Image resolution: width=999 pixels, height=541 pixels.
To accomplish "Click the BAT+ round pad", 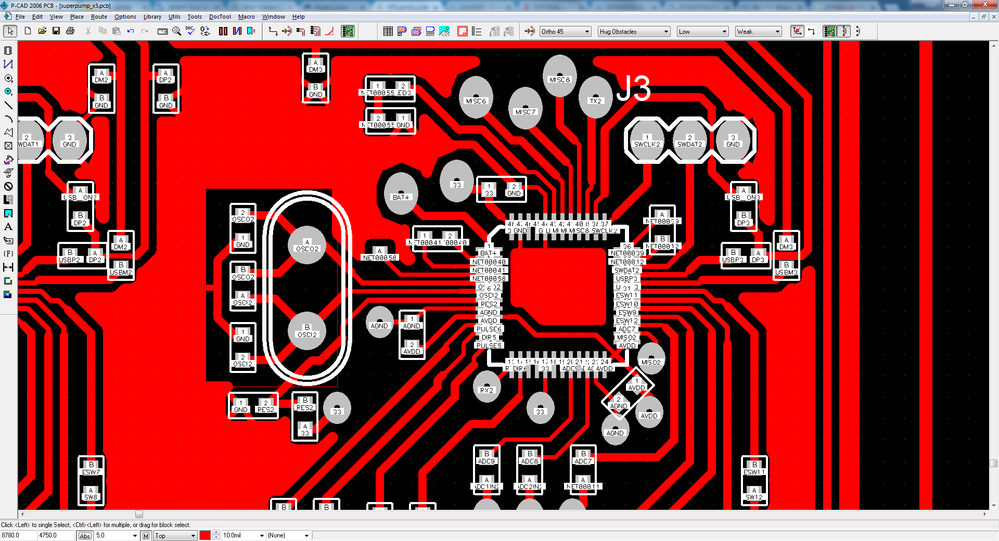I will click(401, 192).
